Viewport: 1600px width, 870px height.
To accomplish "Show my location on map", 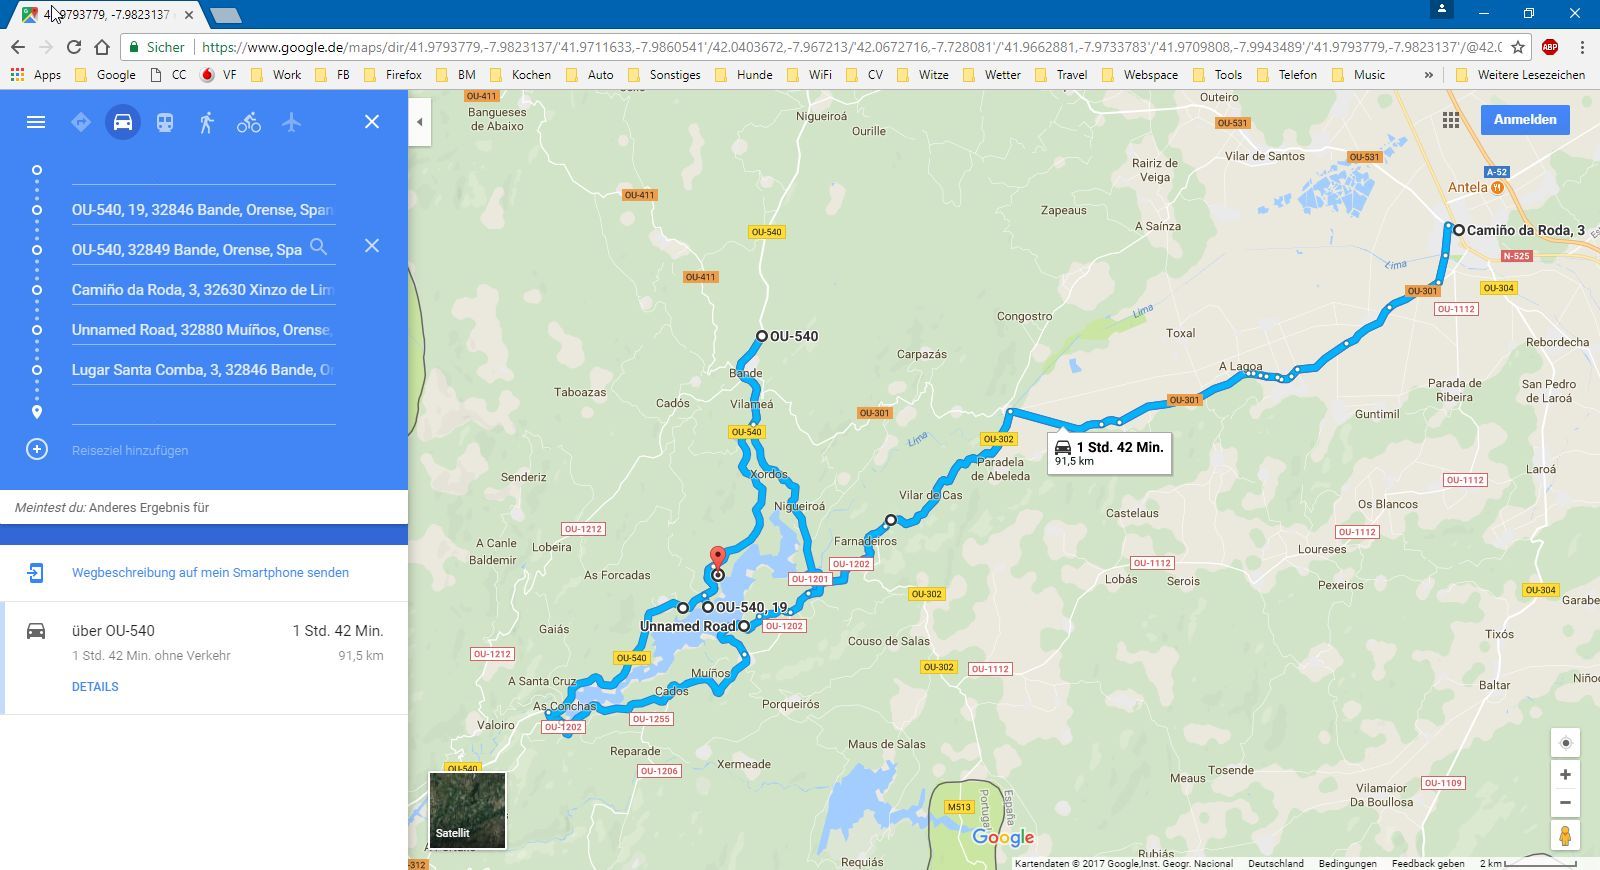I will [x=1566, y=743].
